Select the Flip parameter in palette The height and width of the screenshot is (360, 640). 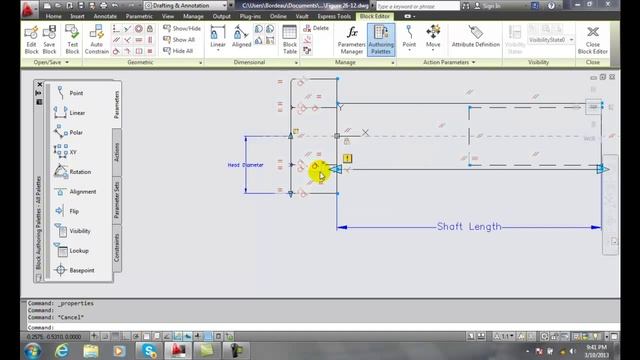[67, 211]
